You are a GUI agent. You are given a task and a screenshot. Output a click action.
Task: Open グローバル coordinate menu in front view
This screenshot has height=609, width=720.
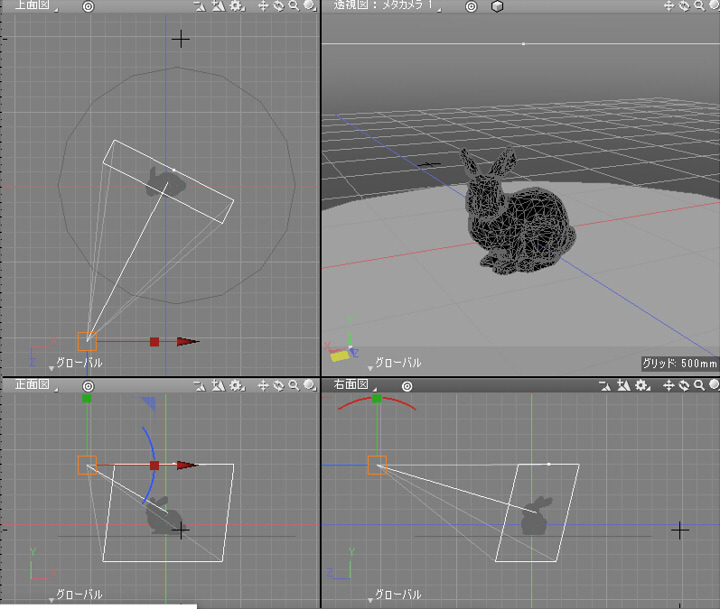click(76, 595)
